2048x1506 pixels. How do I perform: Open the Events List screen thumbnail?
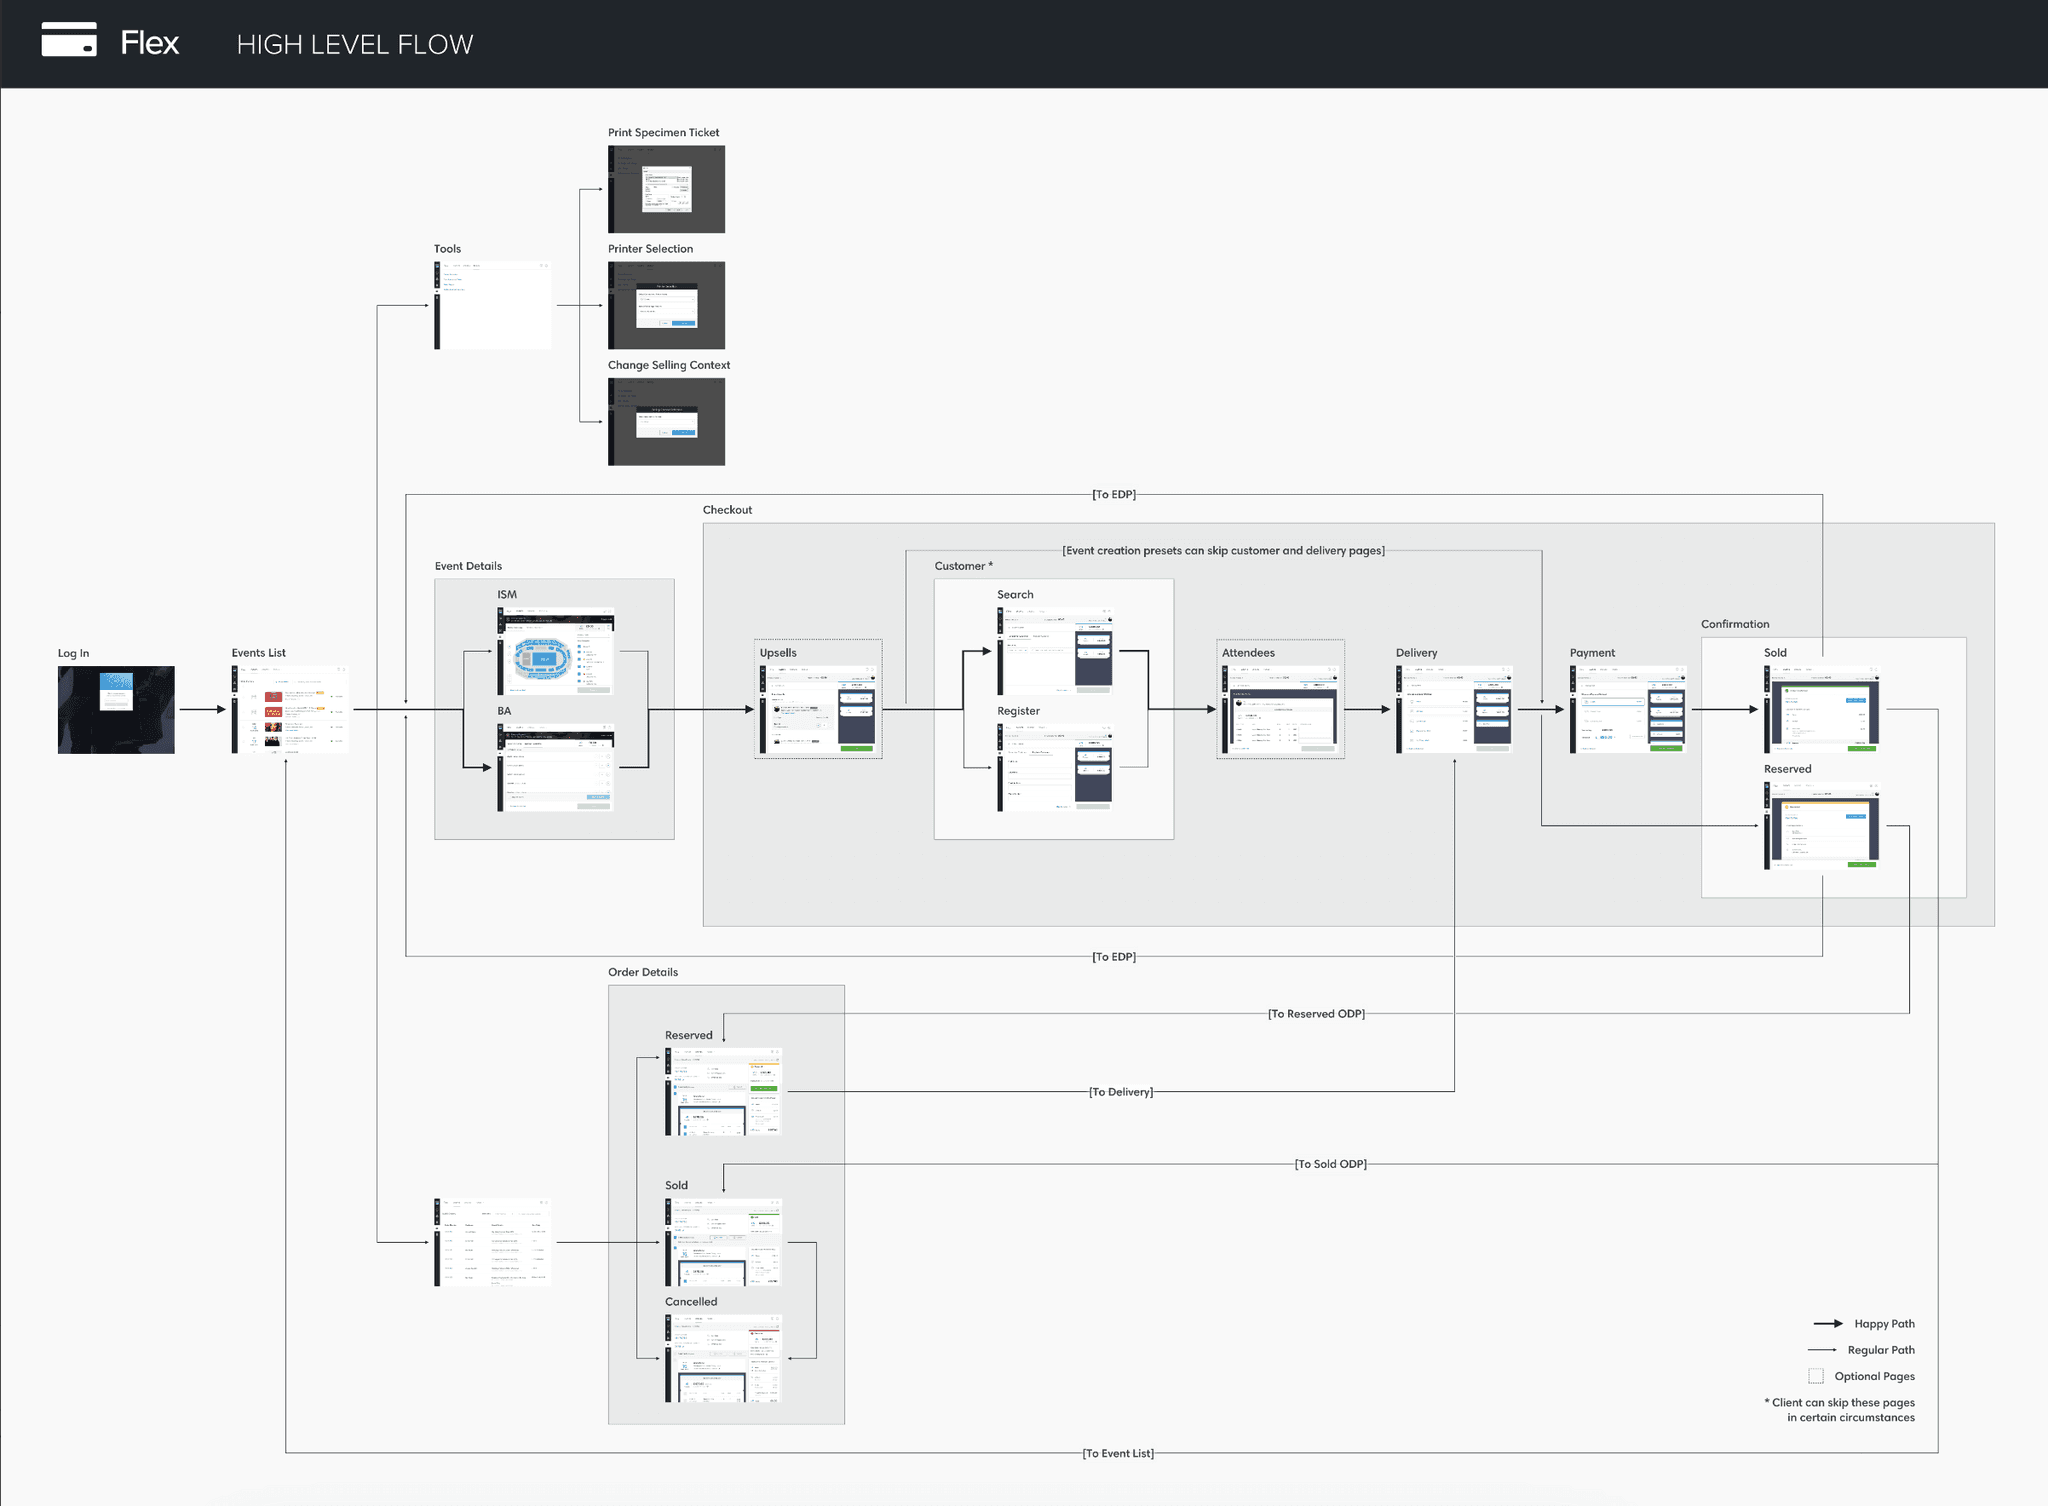[290, 709]
